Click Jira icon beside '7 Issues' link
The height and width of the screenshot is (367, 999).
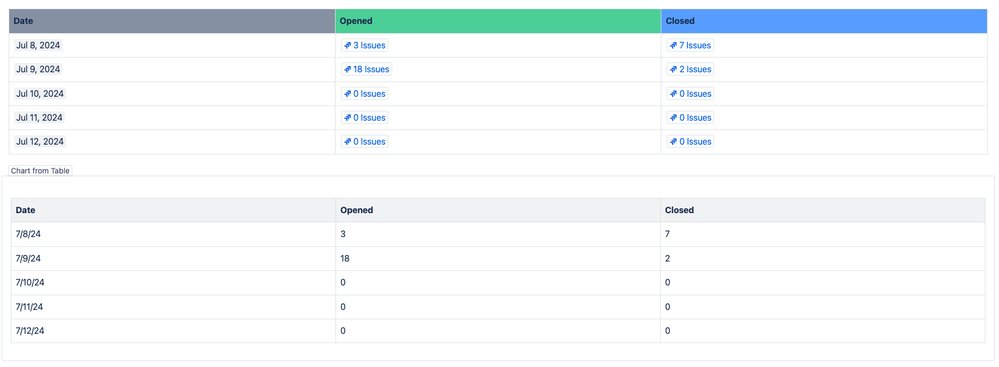[673, 45]
